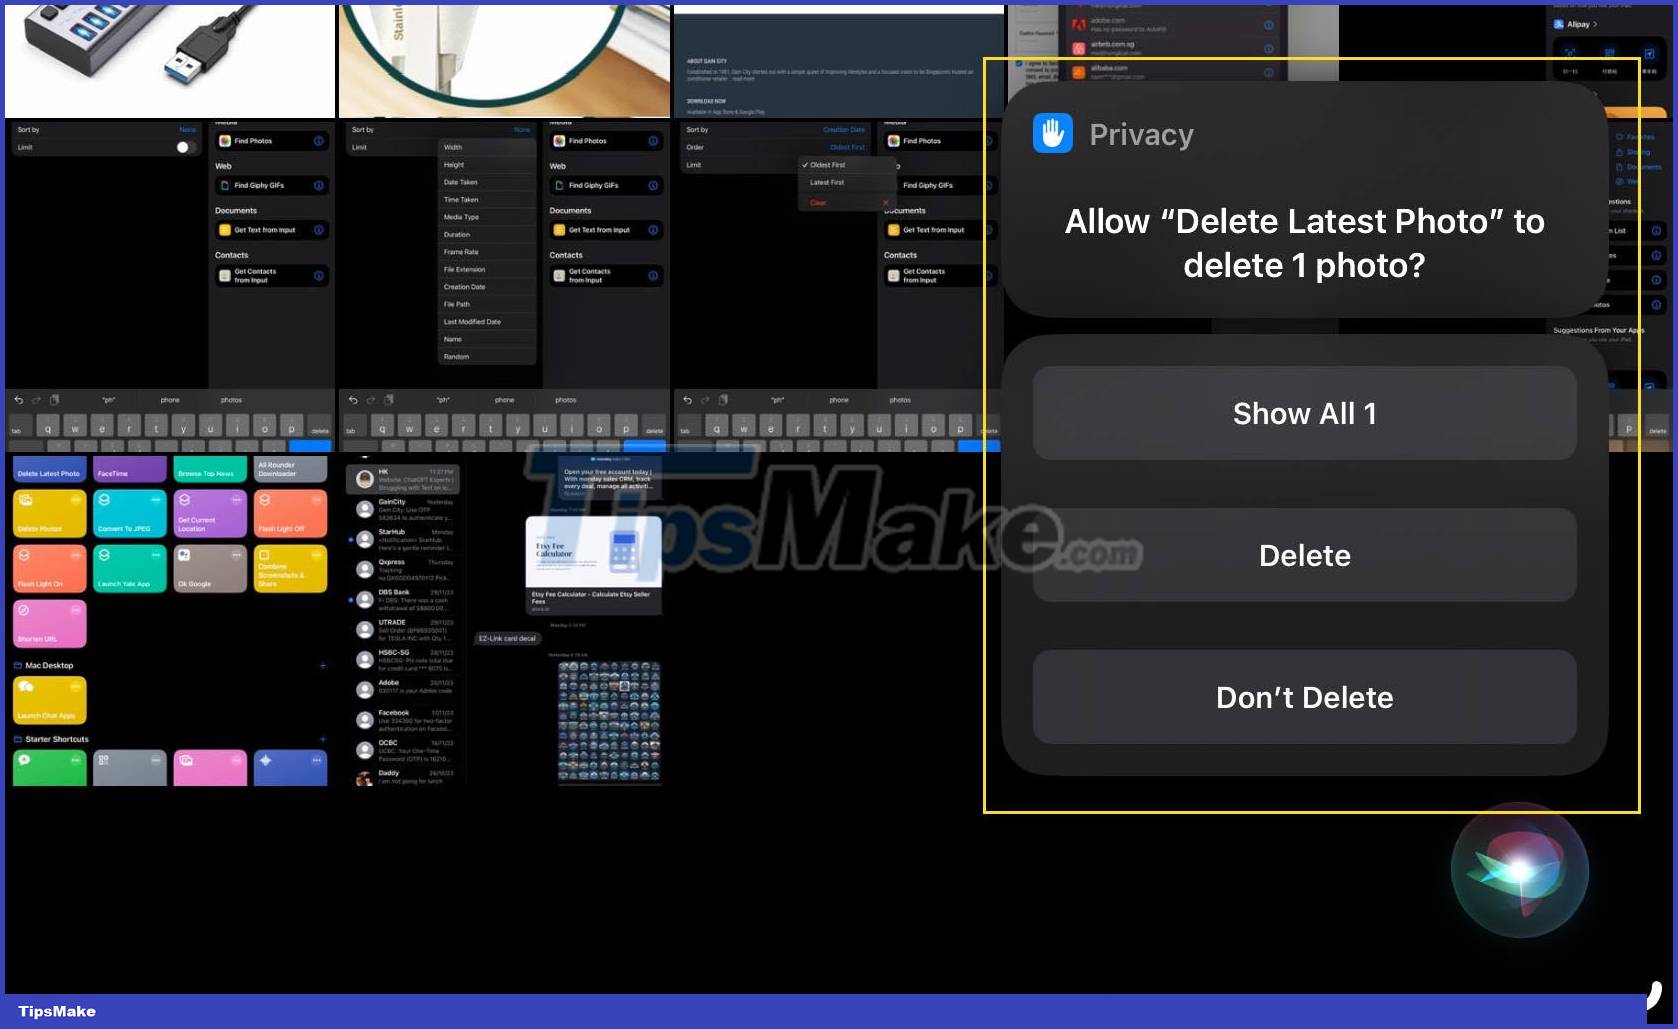Tap the Find Photos action icon
This screenshot has height=1029, width=1678.
click(x=227, y=140)
